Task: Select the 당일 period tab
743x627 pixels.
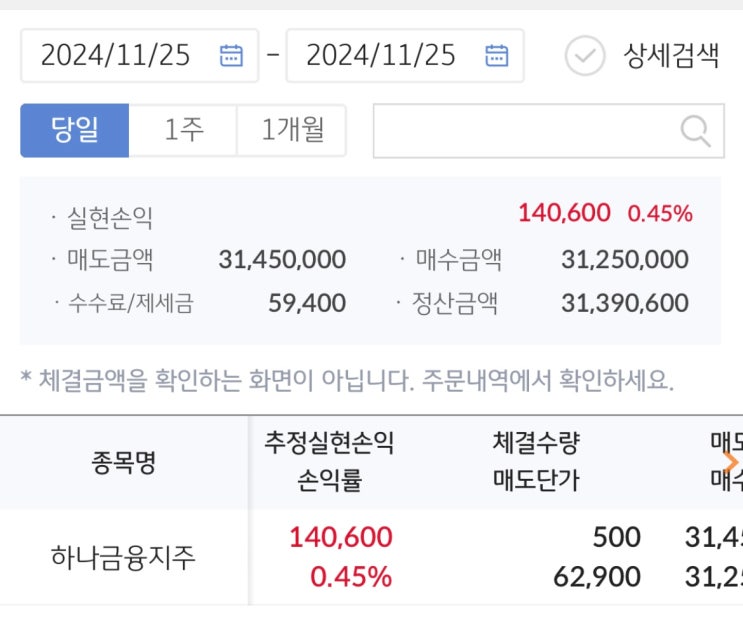Action: [75, 130]
